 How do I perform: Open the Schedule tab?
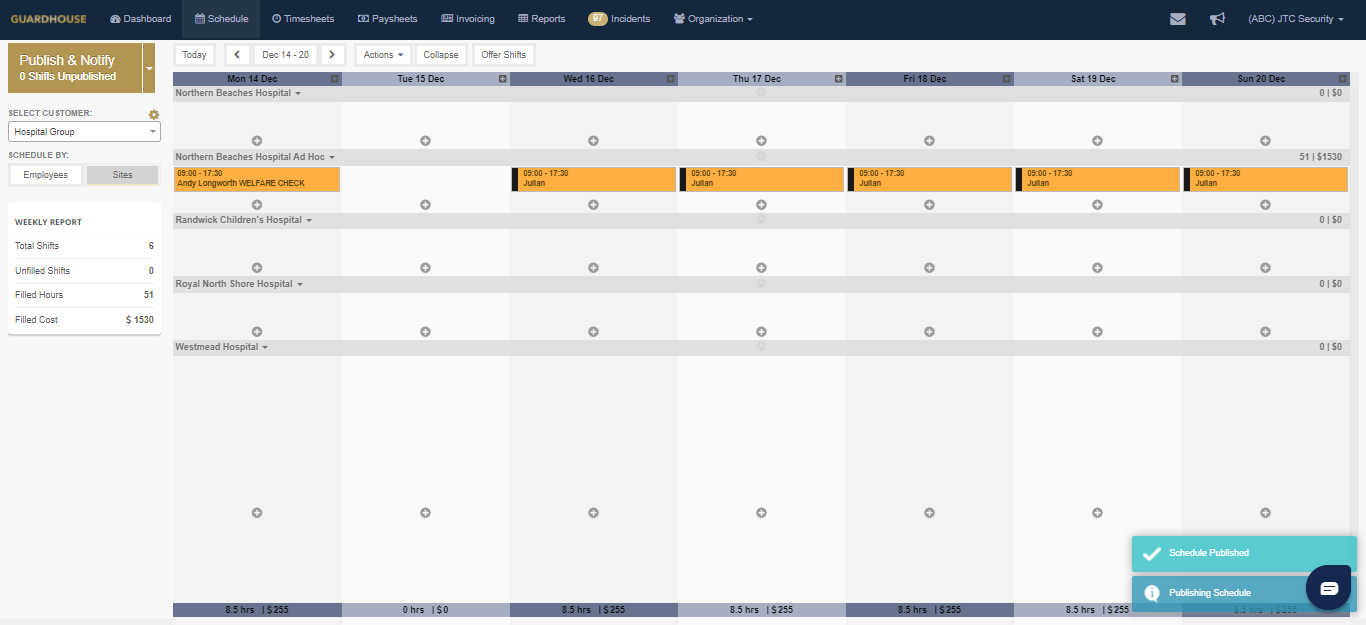point(221,19)
